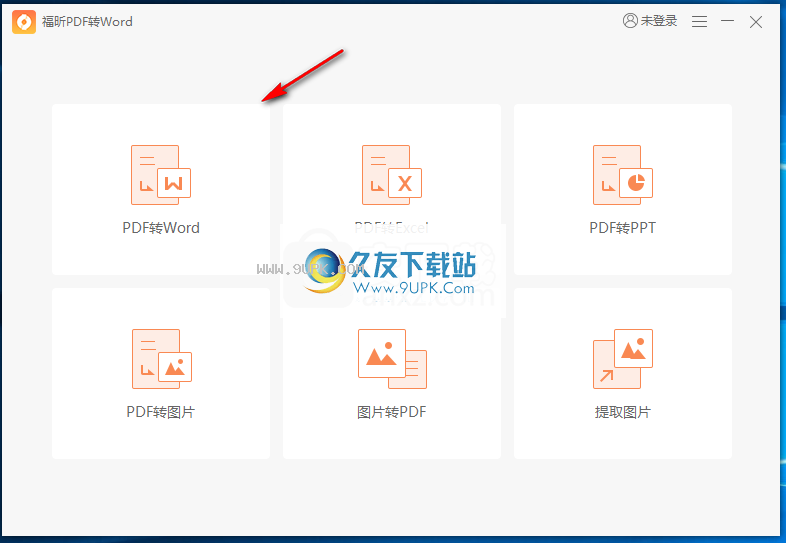Click the PDF转PPT label

(623, 228)
